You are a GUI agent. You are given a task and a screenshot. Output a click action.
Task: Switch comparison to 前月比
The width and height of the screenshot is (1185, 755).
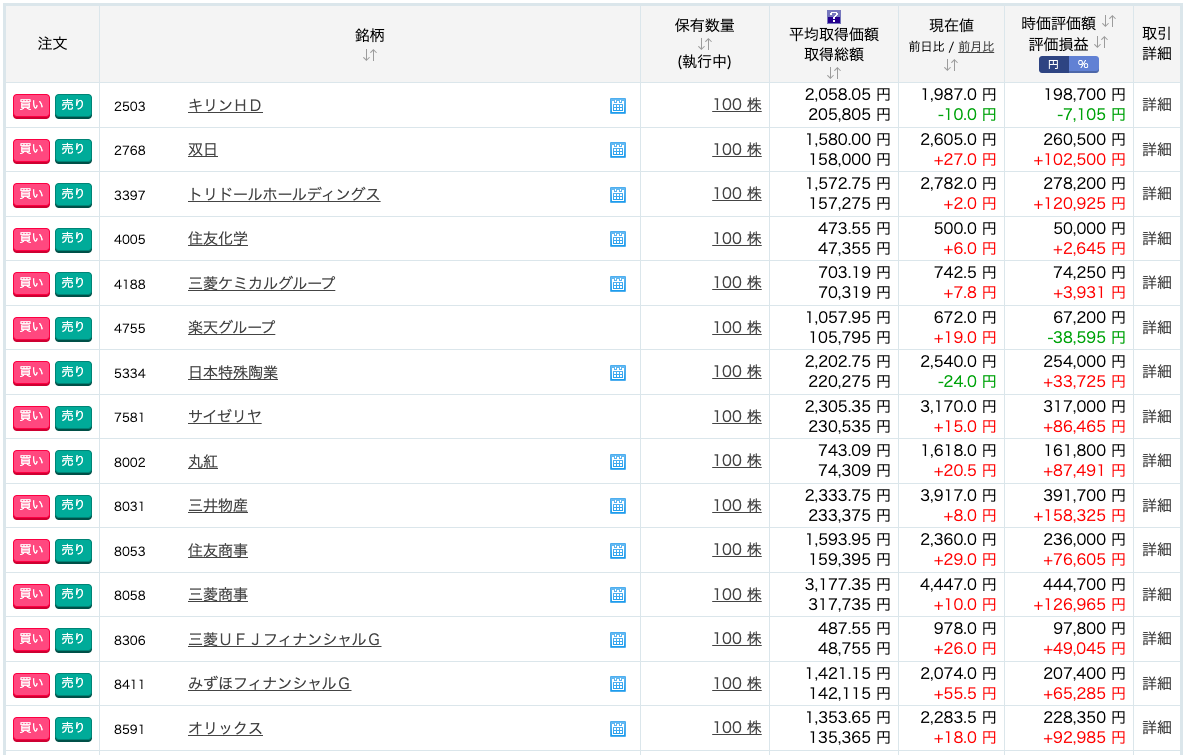pos(976,47)
